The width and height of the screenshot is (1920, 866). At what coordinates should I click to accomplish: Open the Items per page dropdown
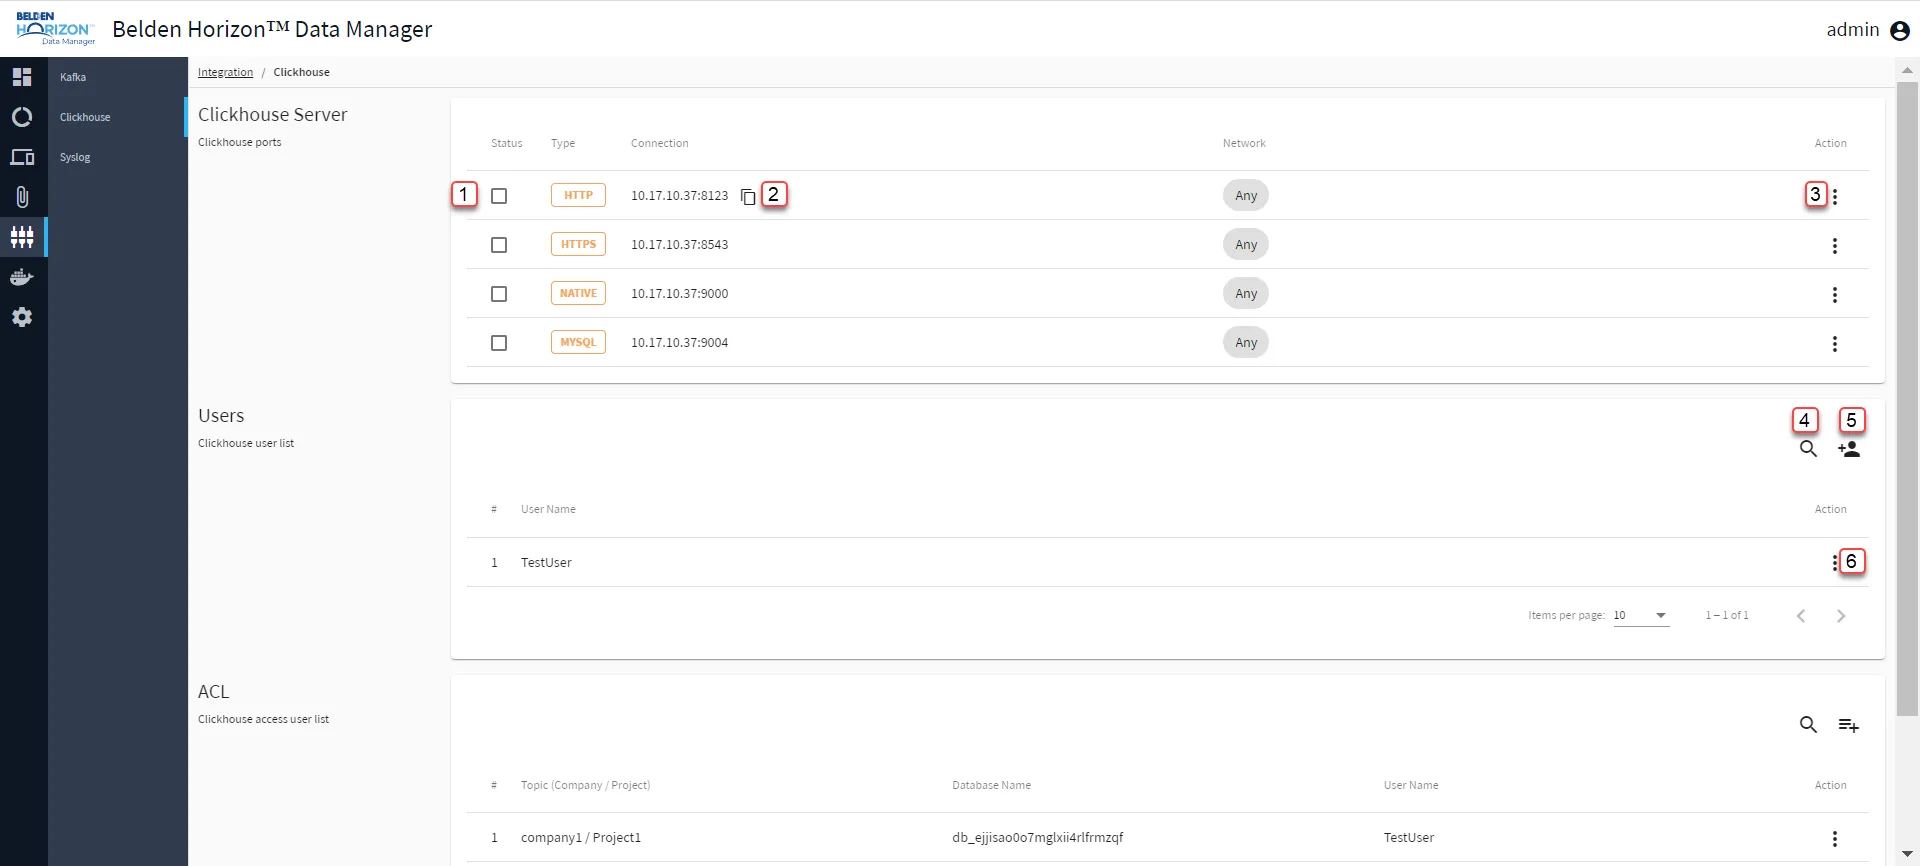tap(1641, 615)
